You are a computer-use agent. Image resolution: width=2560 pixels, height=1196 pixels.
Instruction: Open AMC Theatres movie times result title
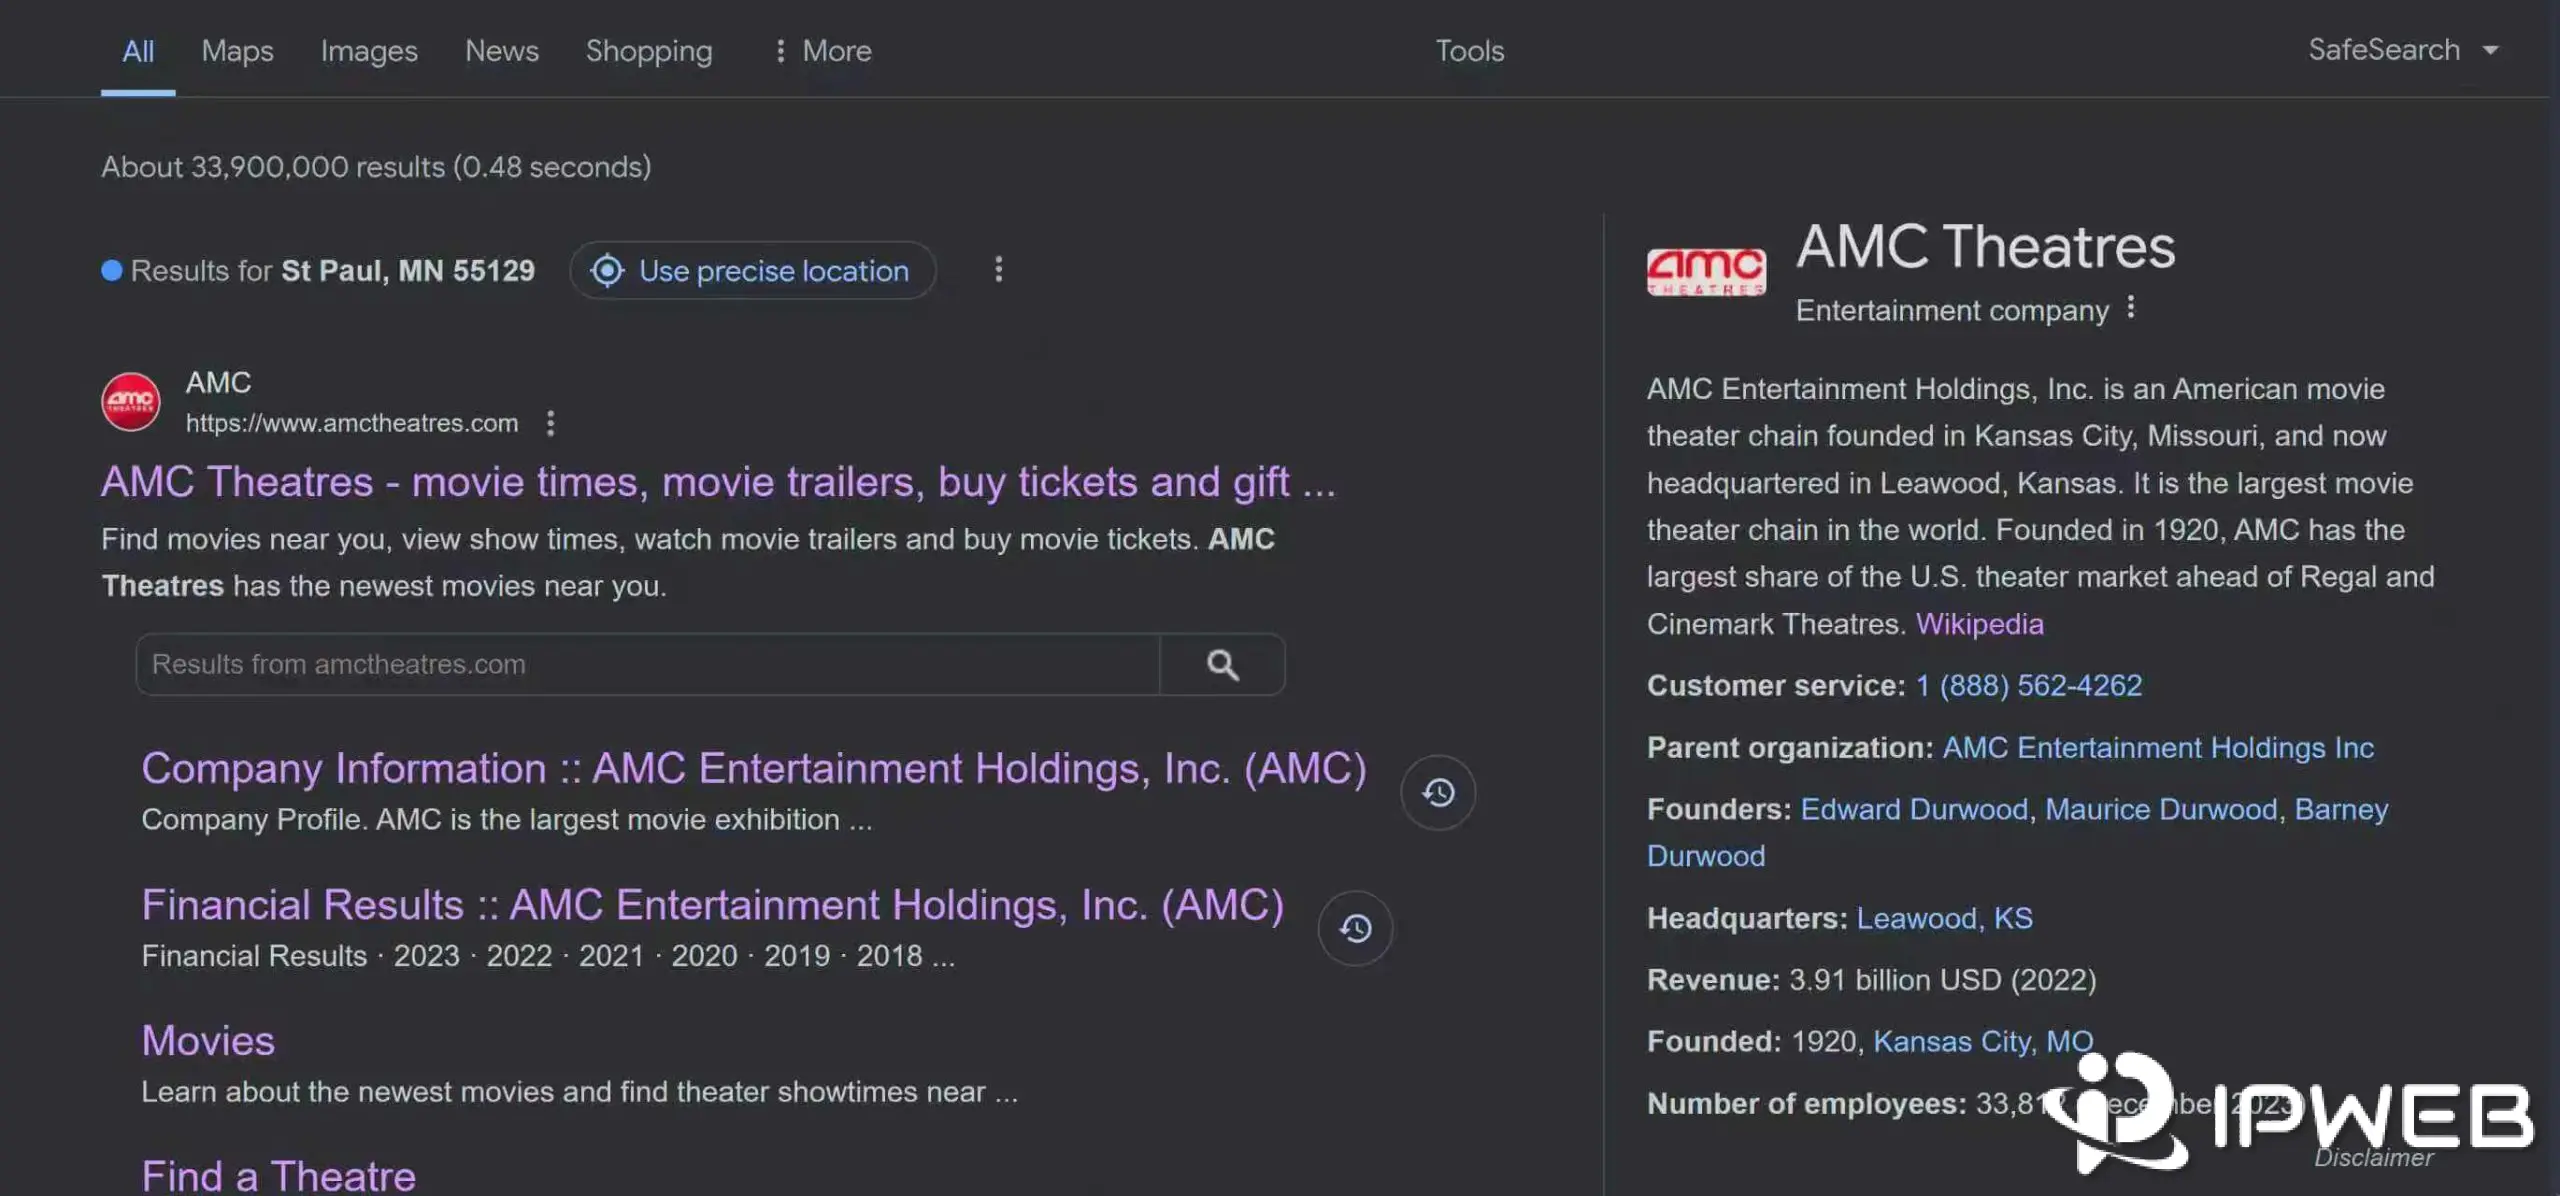(x=718, y=482)
